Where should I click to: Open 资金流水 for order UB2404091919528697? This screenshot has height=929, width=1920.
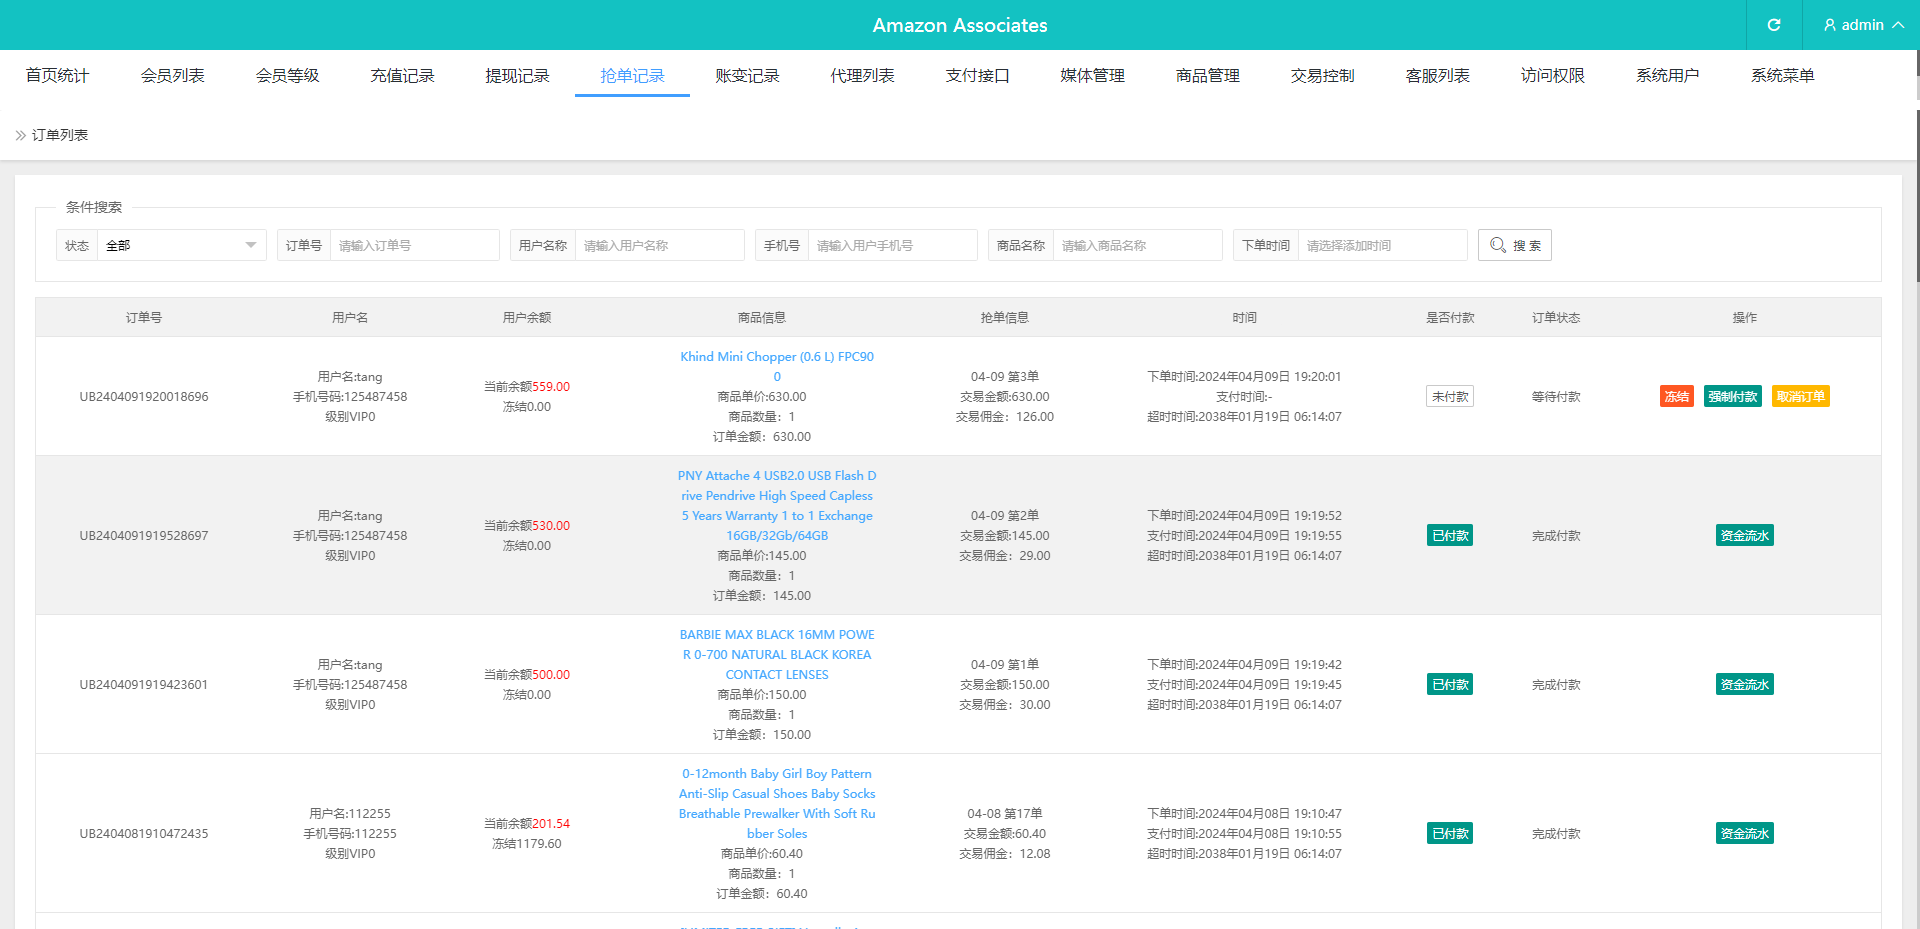pyautogui.click(x=1744, y=535)
